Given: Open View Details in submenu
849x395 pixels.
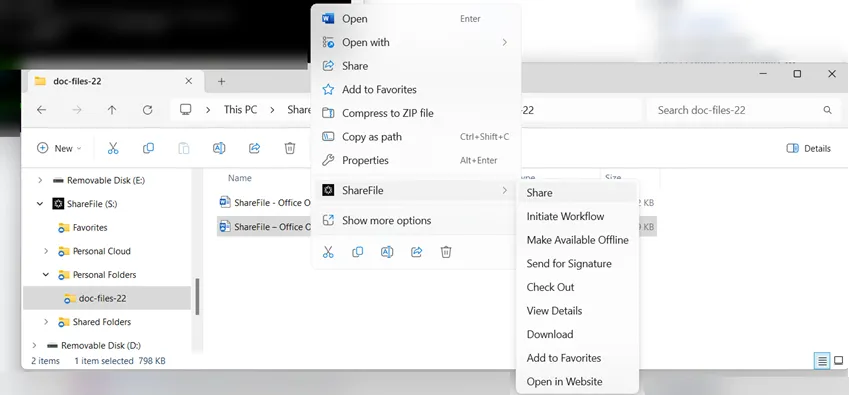Looking at the screenshot, I should point(577,311).
